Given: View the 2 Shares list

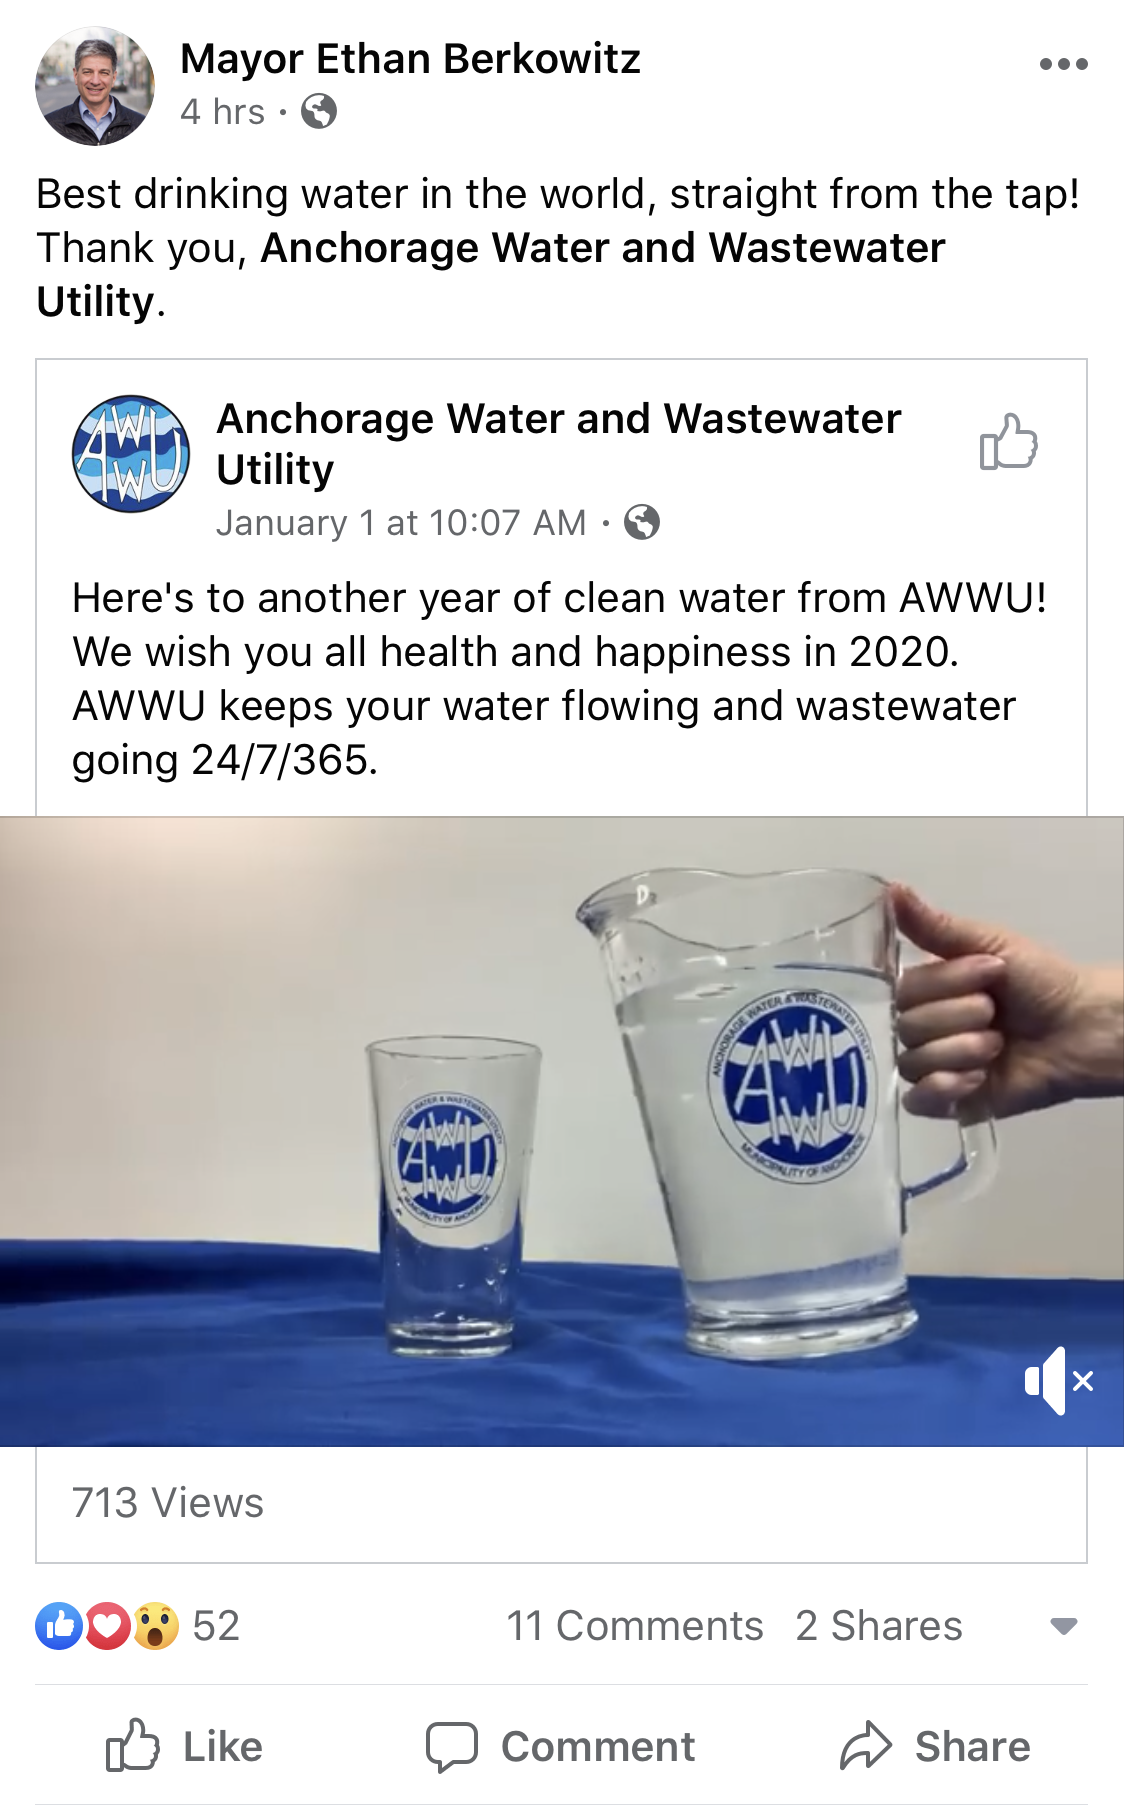Looking at the screenshot, I should tap(879, 1626).
